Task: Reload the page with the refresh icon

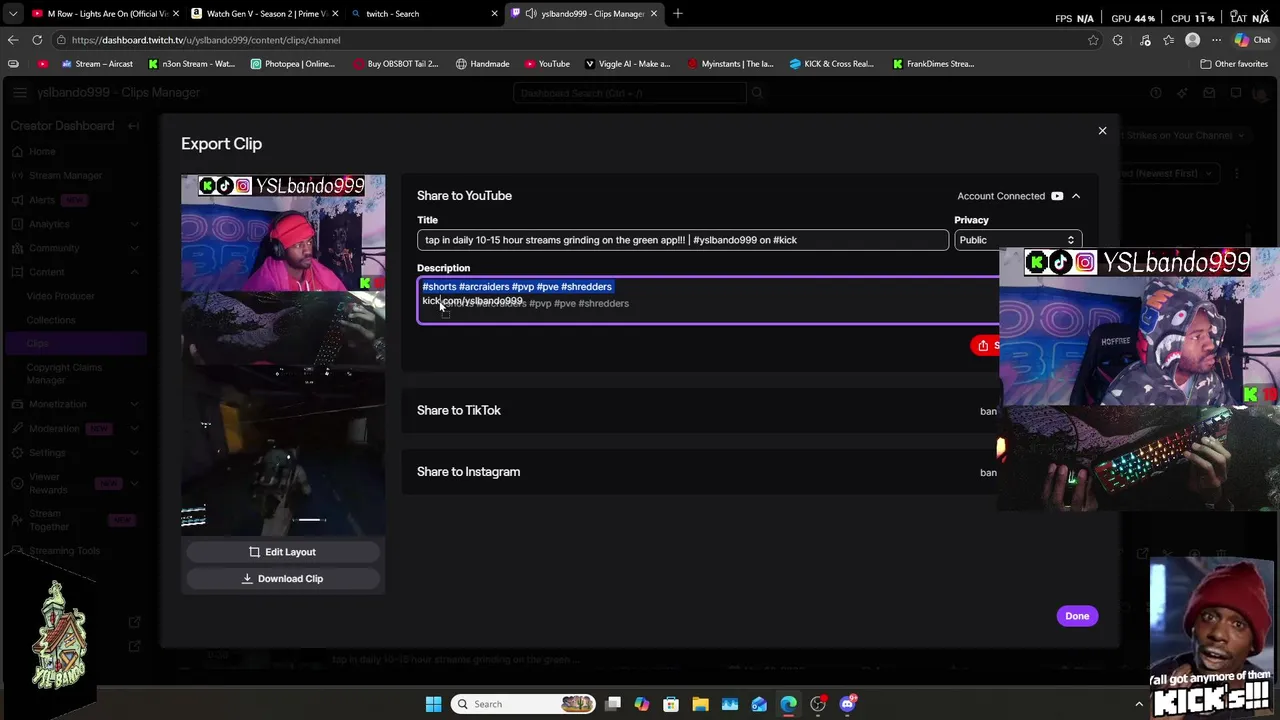Action: (x=37, y=40)
